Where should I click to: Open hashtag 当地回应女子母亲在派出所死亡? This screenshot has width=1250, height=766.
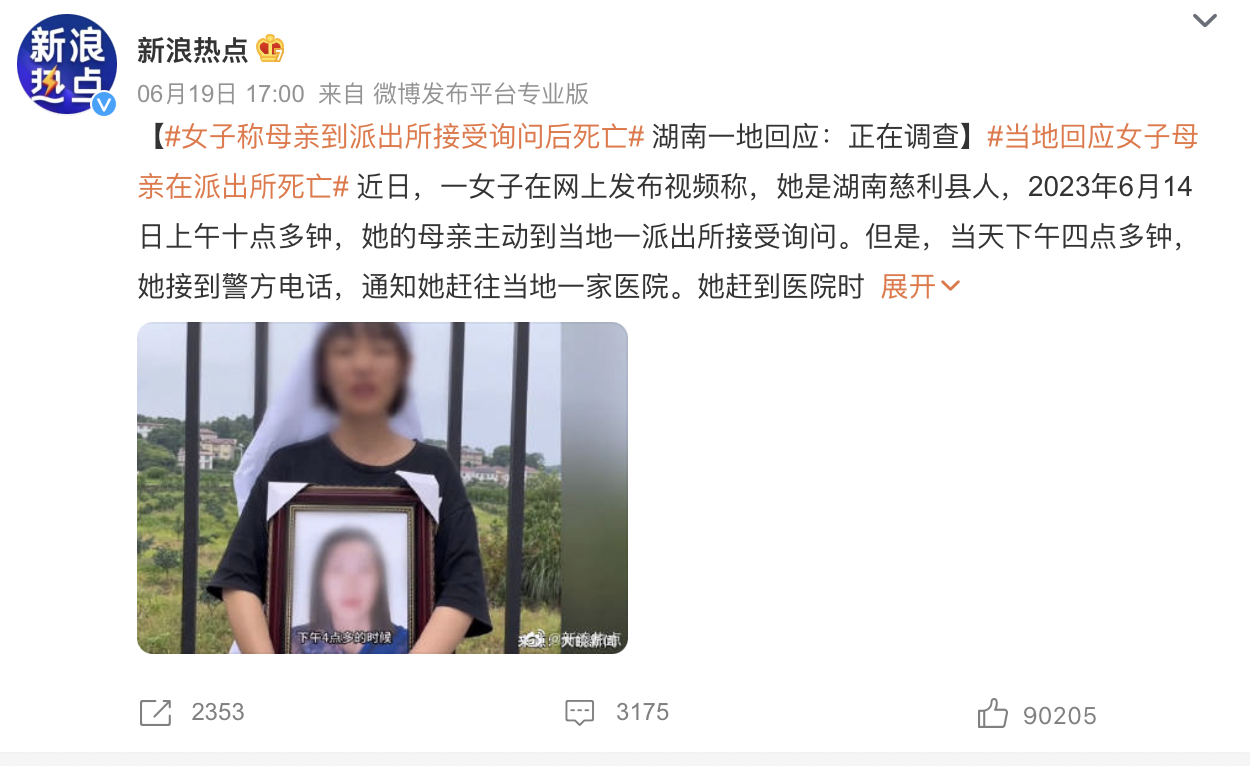(668, 162)
